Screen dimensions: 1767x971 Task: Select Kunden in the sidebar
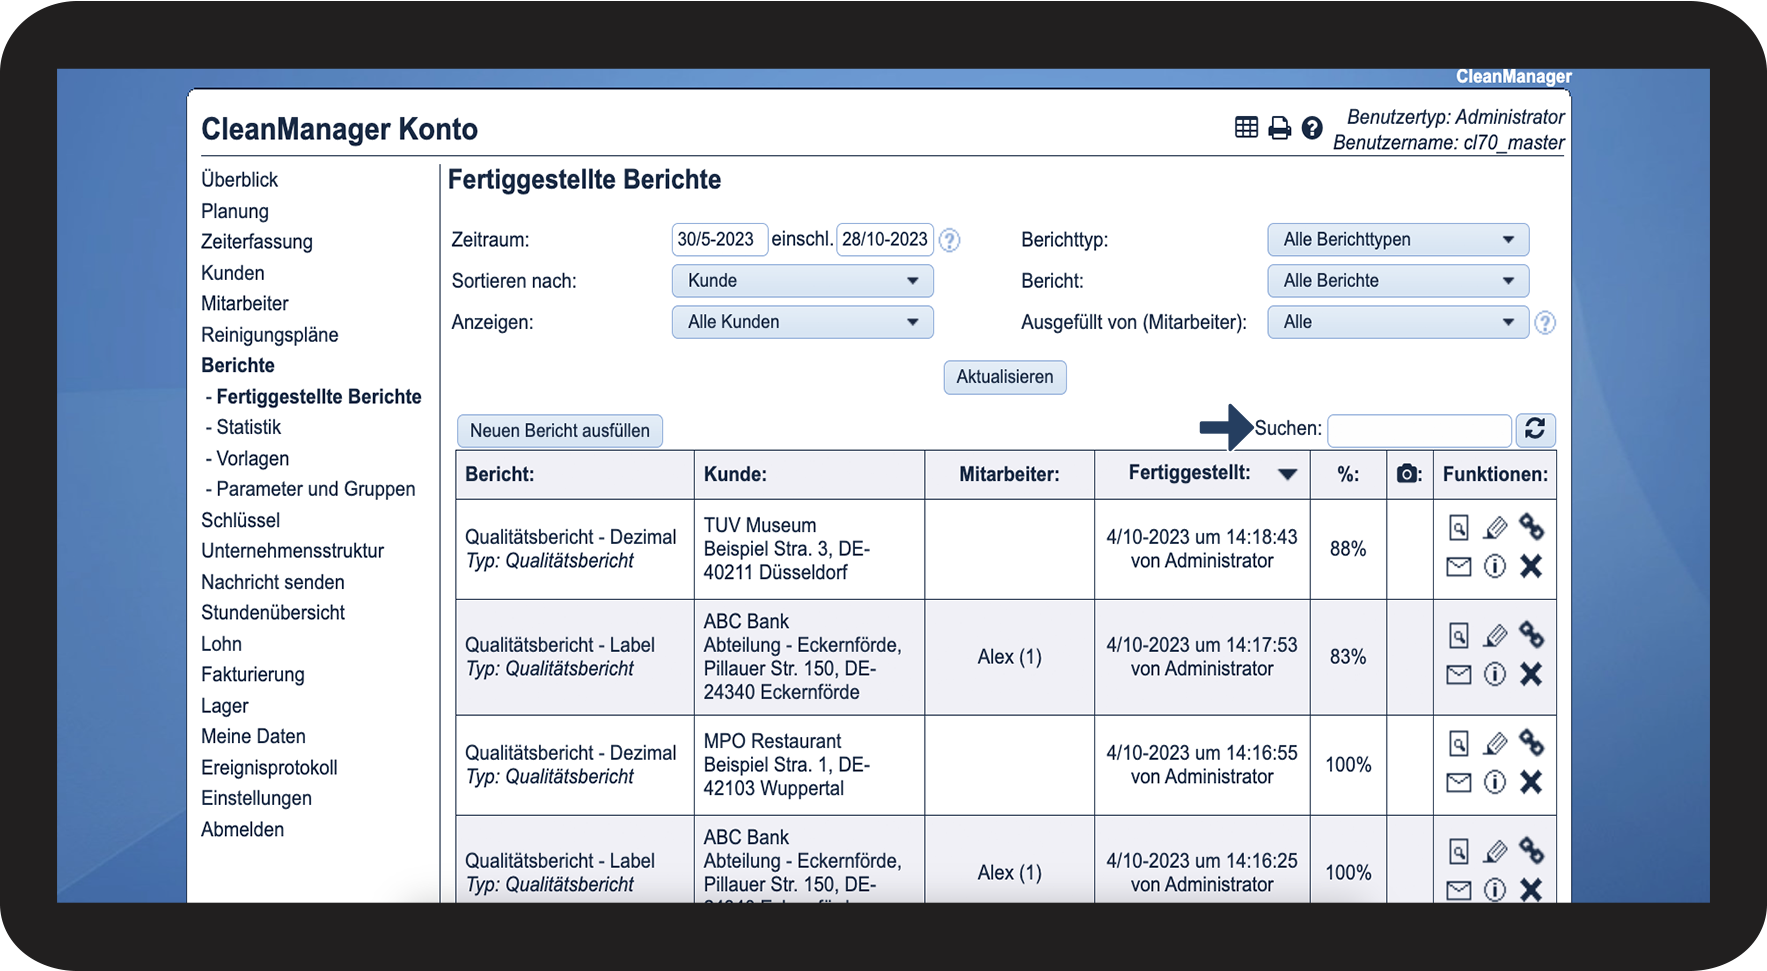click(x=233, y=273)
